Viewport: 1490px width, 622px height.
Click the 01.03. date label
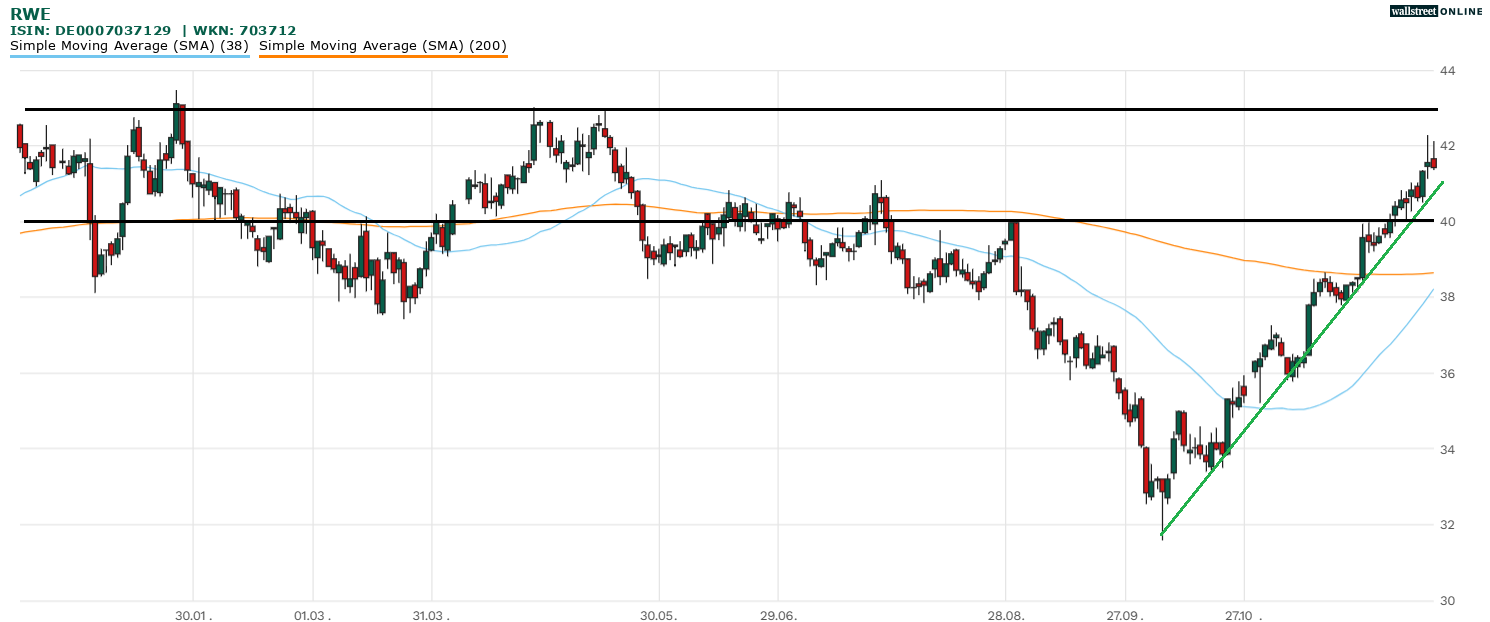click(311, 613)
